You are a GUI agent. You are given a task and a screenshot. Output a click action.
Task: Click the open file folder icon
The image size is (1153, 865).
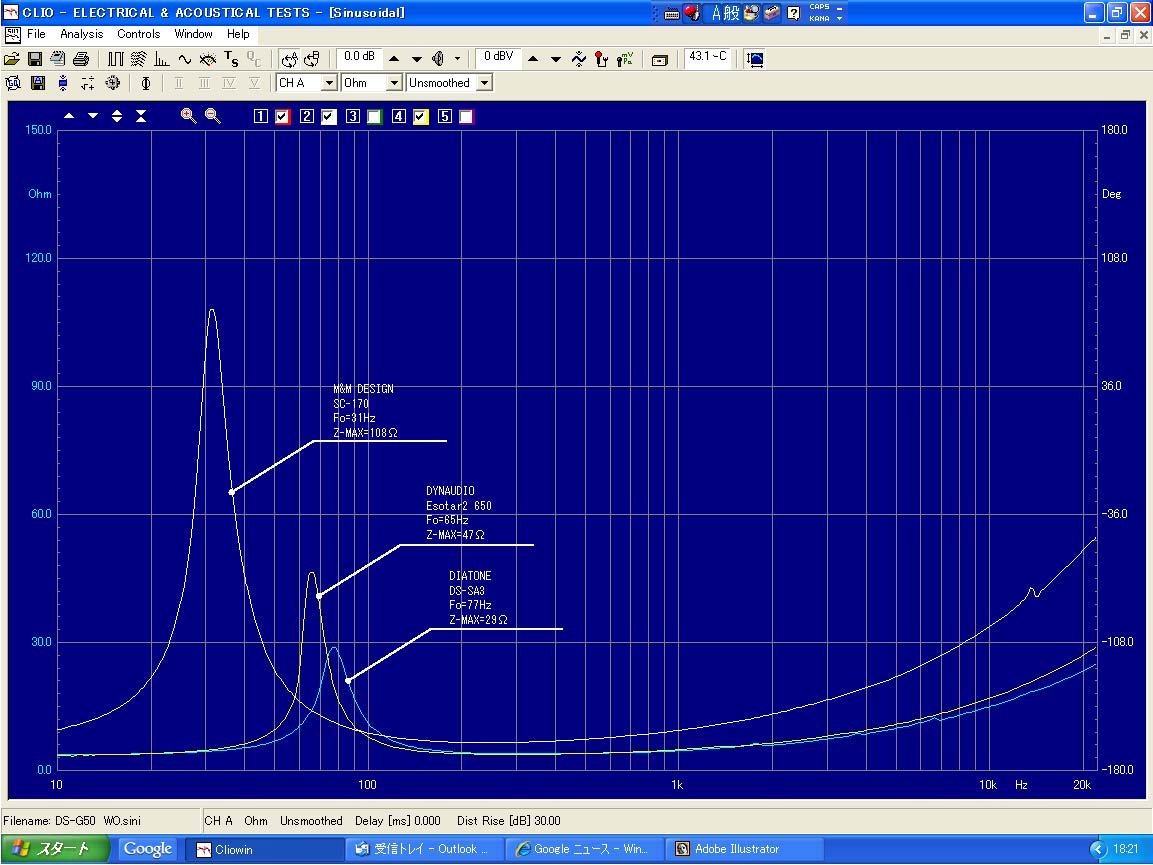[12, 59]
